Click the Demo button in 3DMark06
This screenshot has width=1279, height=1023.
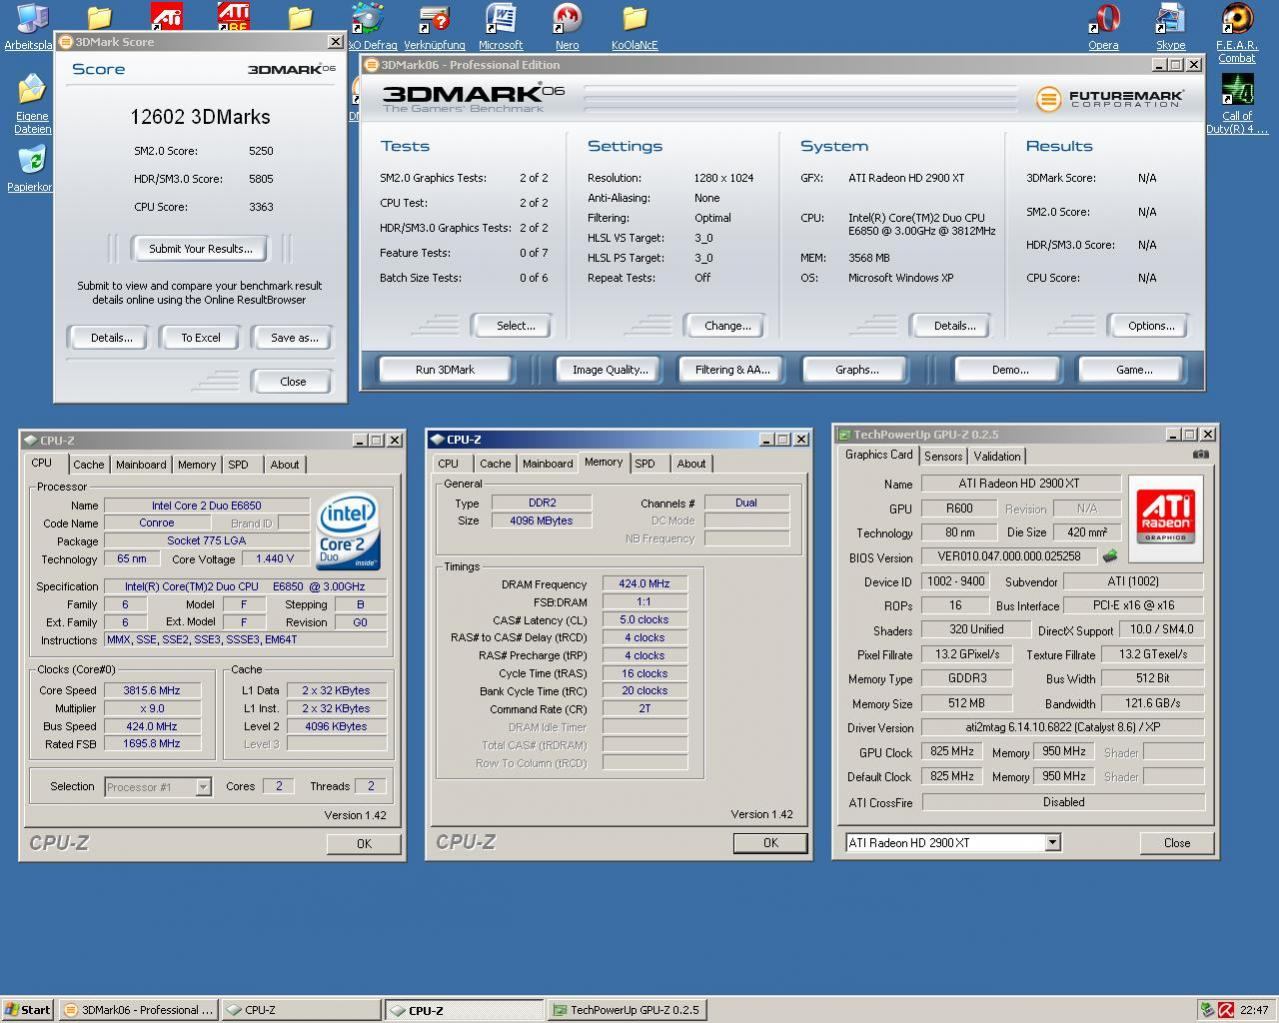coord(1010,370)
